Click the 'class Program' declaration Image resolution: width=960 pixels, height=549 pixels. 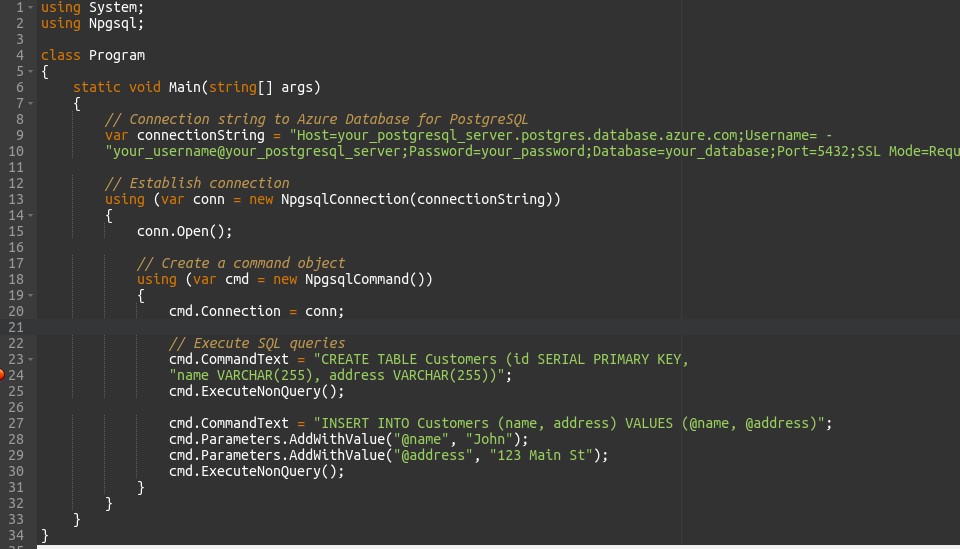tap(92, 55)
